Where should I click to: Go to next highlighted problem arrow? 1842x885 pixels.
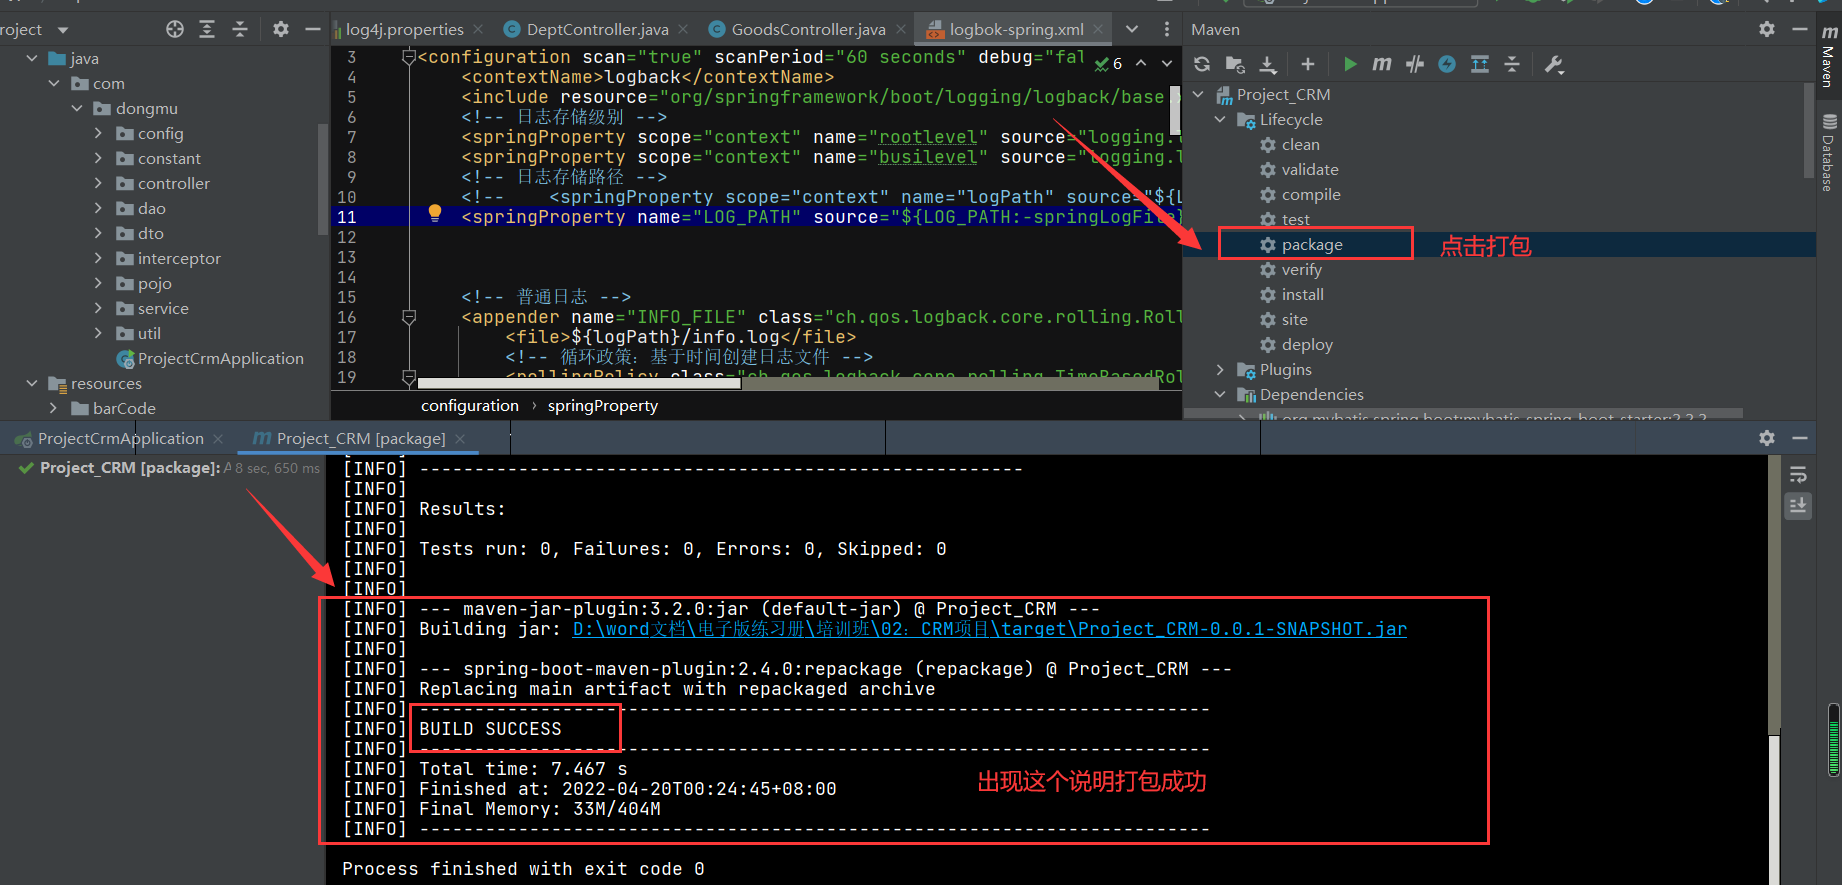pyautogui.click(x=1167, y=63)
